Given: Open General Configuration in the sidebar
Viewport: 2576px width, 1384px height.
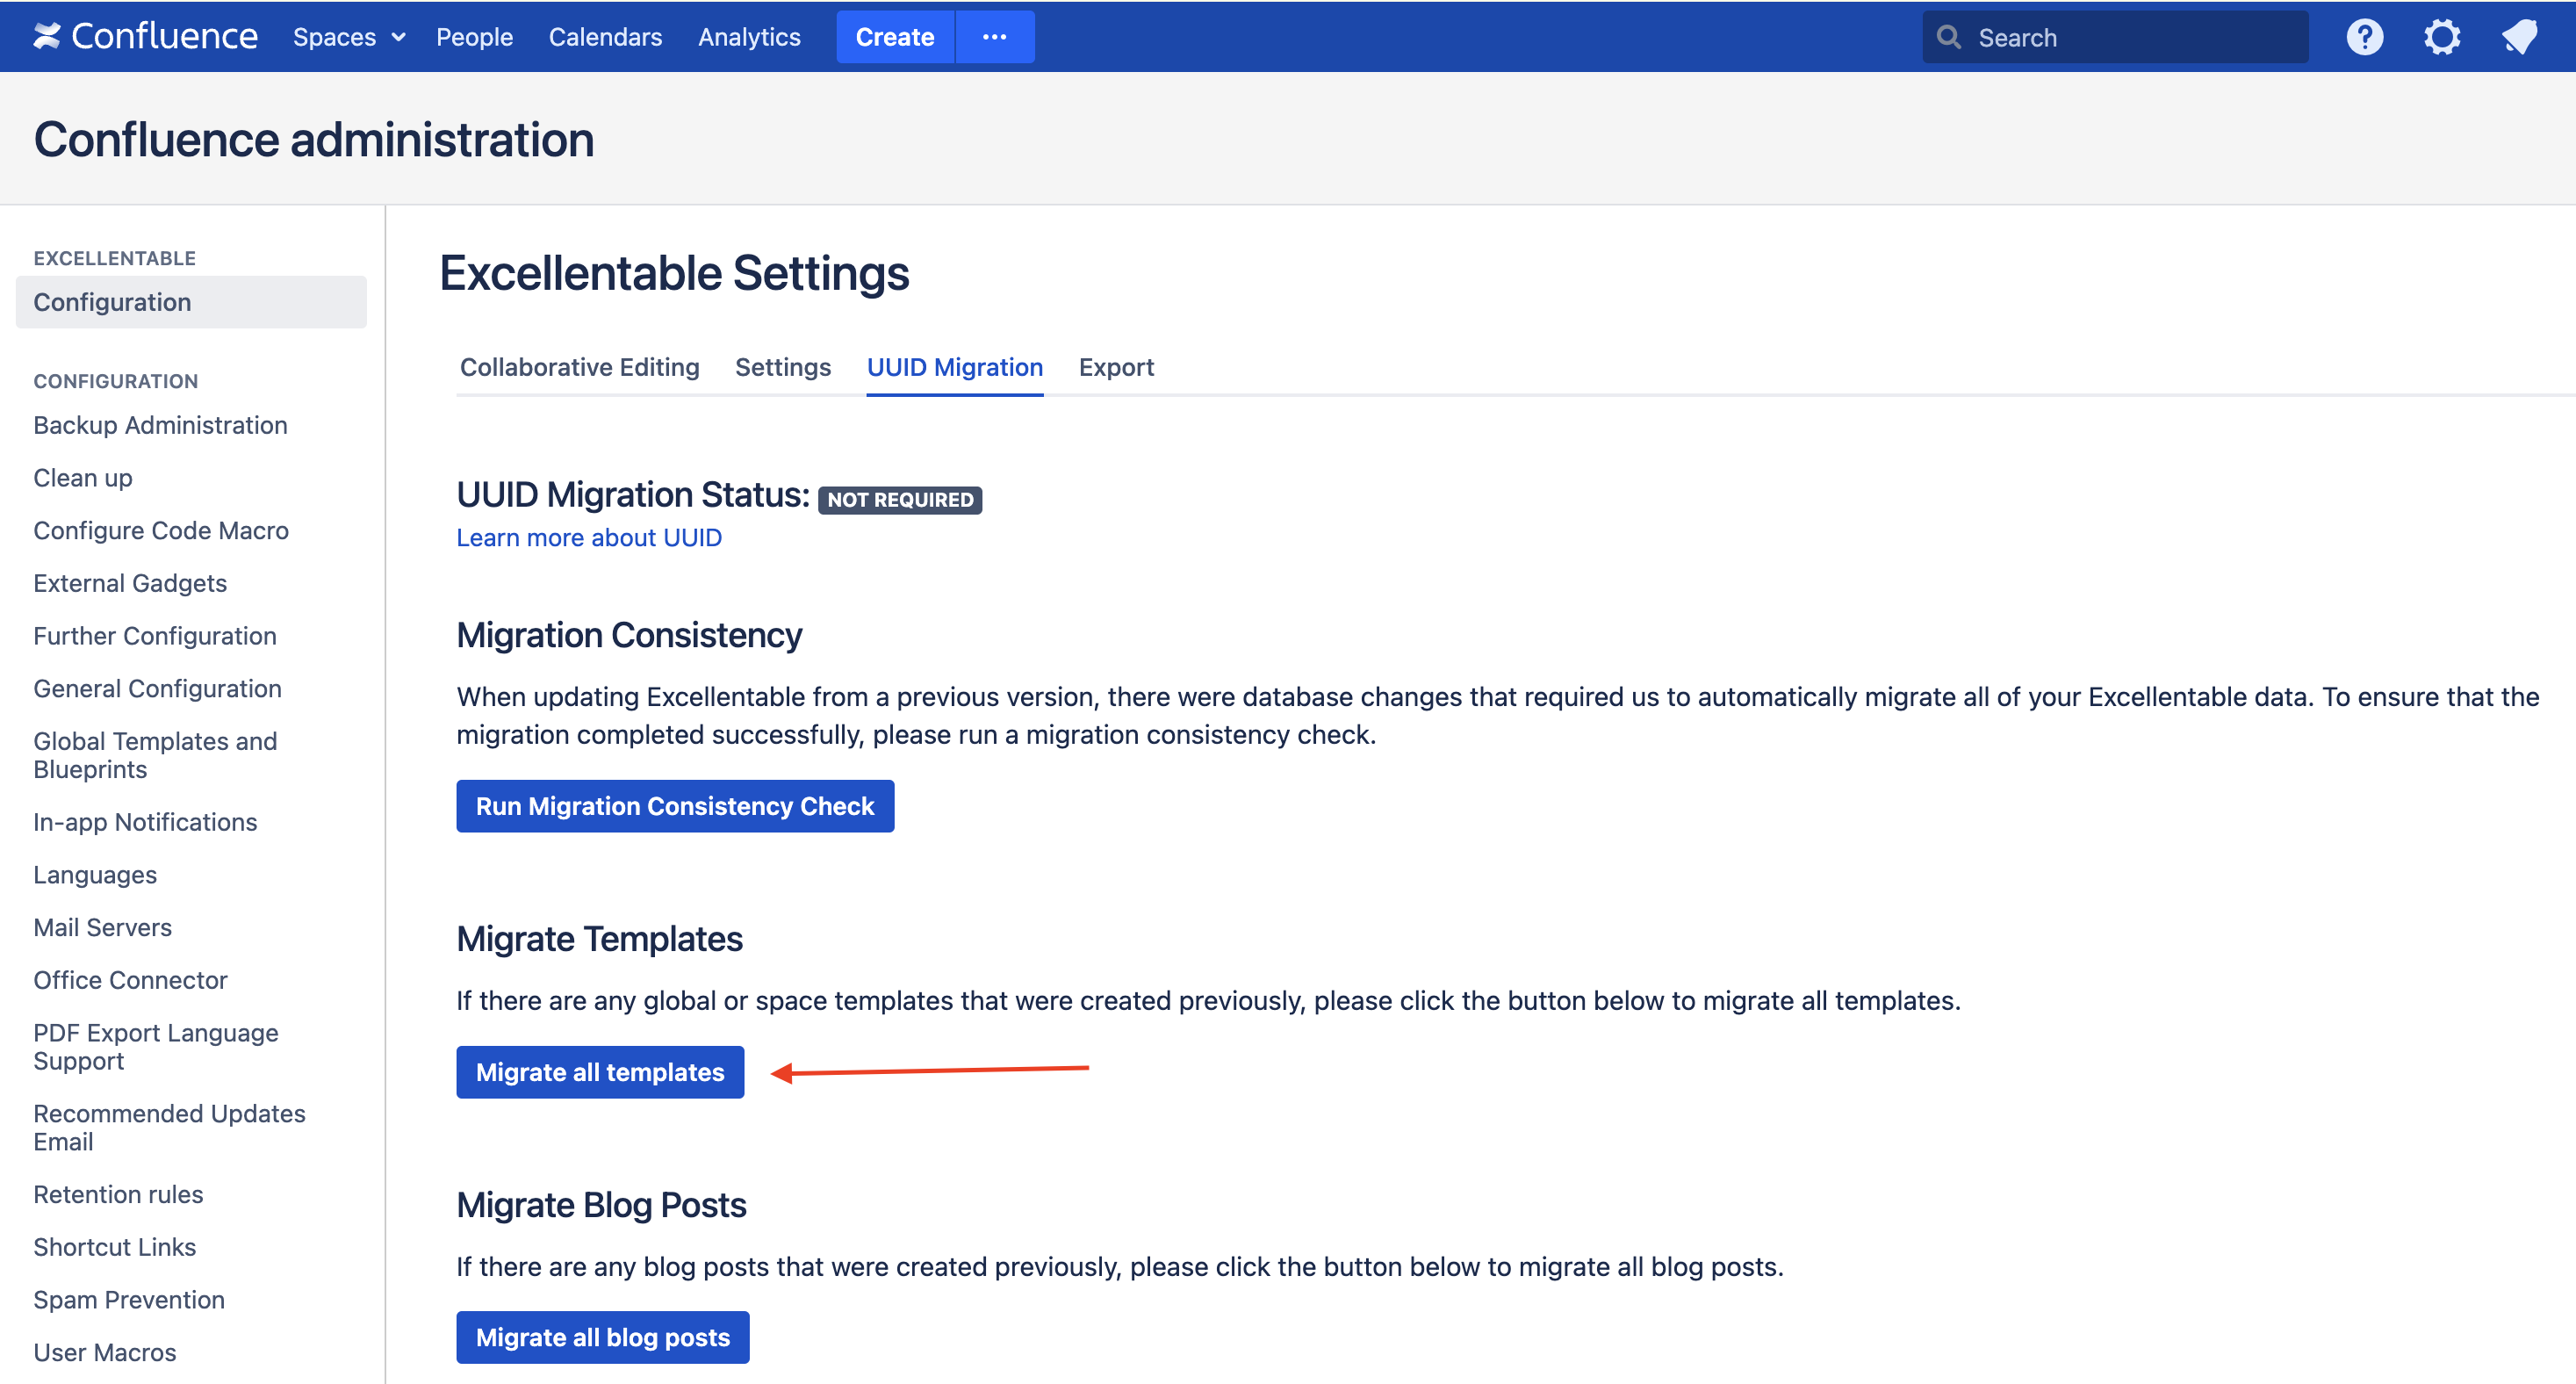Looking at the screenshot, I should tap(157, 688).
